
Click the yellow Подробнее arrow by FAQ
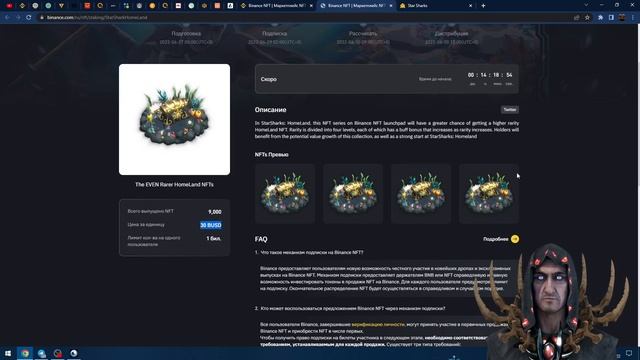515,239
